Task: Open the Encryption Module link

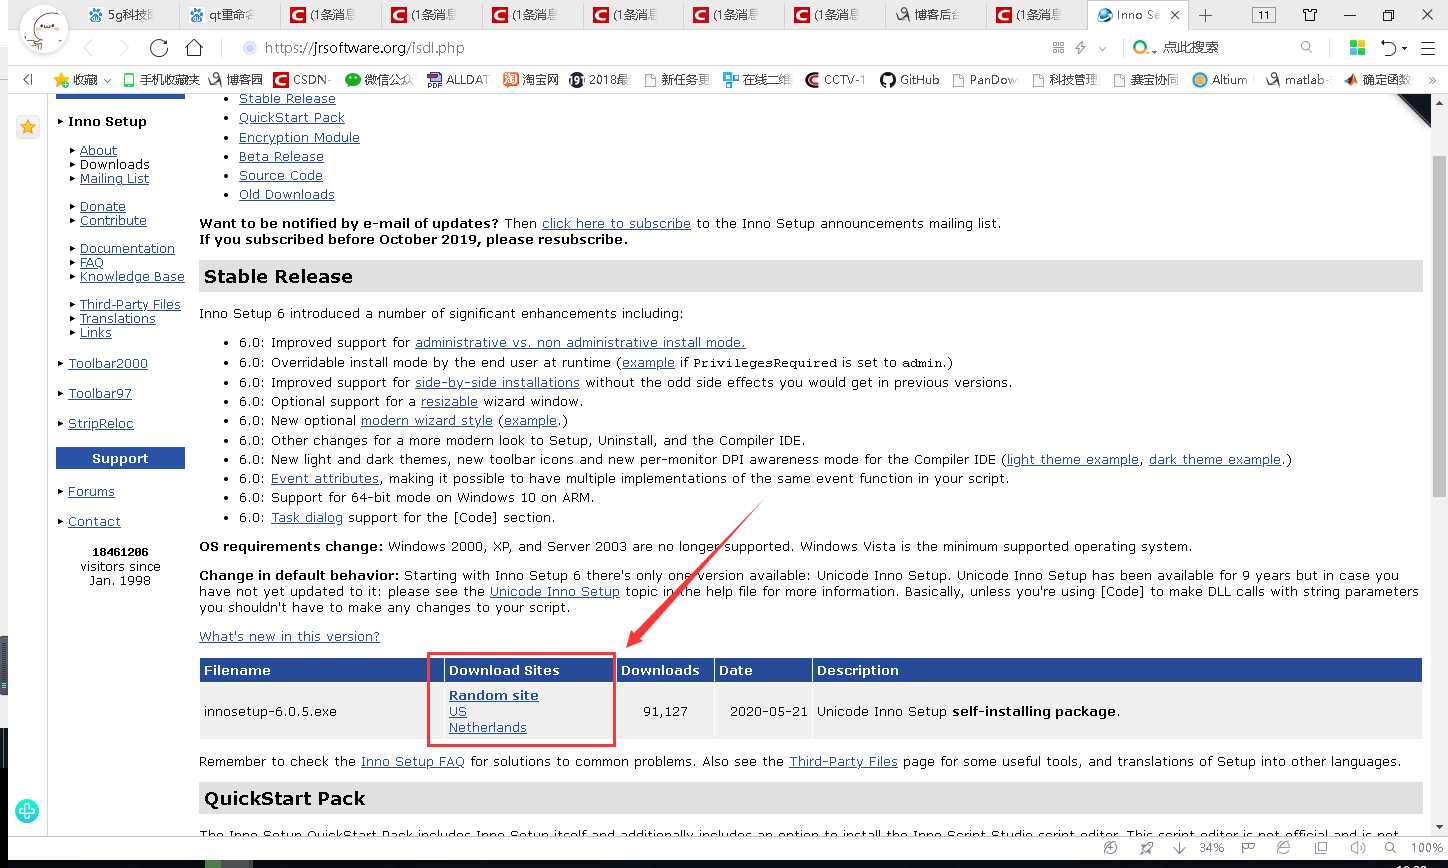Action: coord(299,138)
